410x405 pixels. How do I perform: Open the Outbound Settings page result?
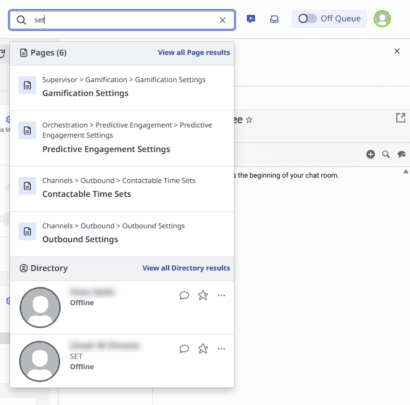pyautogui.click(x=122, y=234)
